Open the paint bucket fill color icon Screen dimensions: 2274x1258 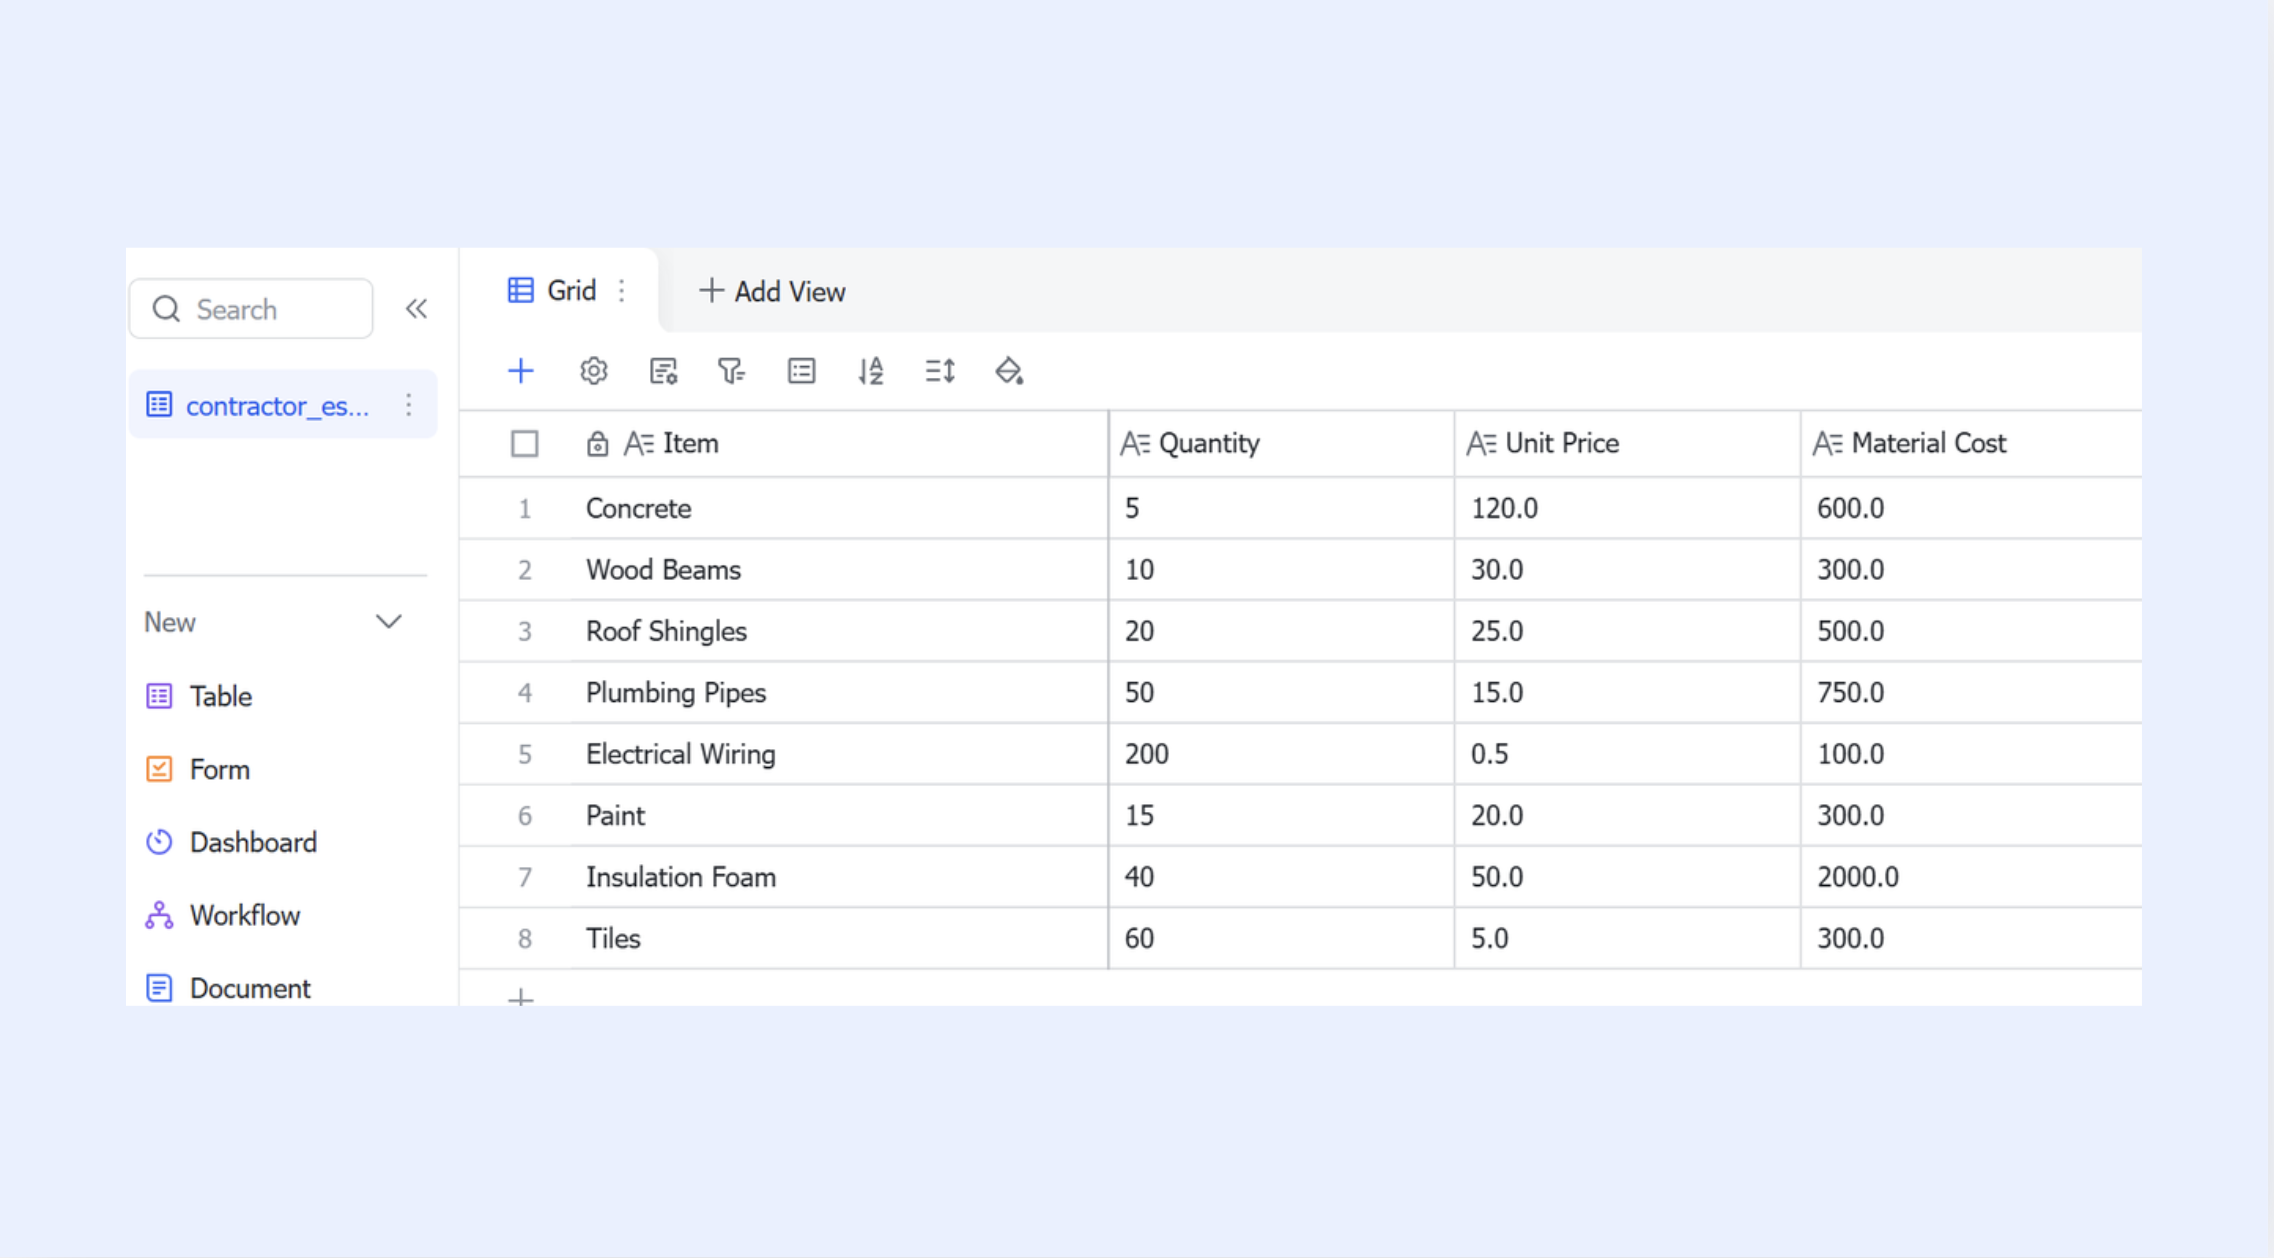coord(1009,371)
